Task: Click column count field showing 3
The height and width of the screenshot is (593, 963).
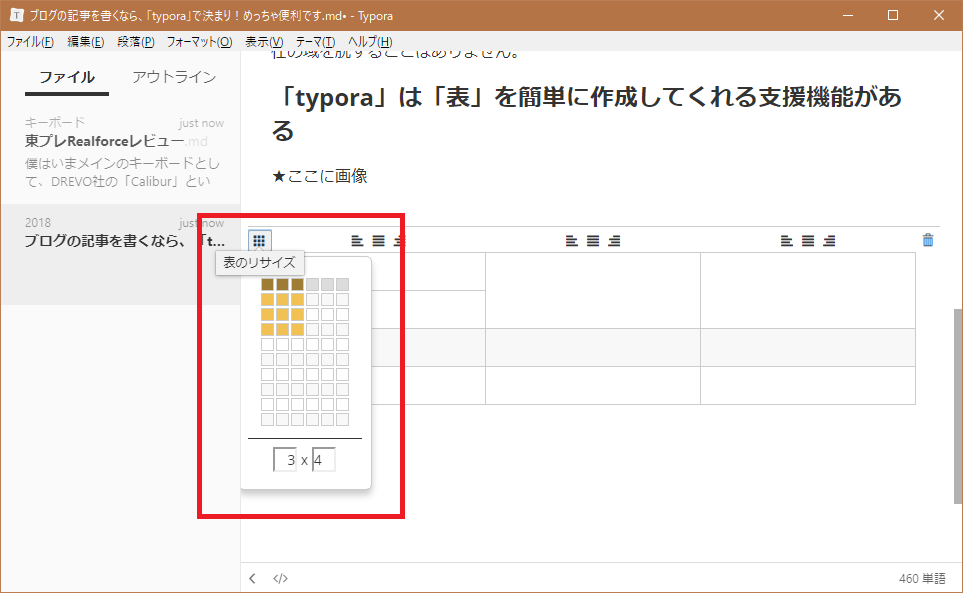Action: (x=285, y=460)
